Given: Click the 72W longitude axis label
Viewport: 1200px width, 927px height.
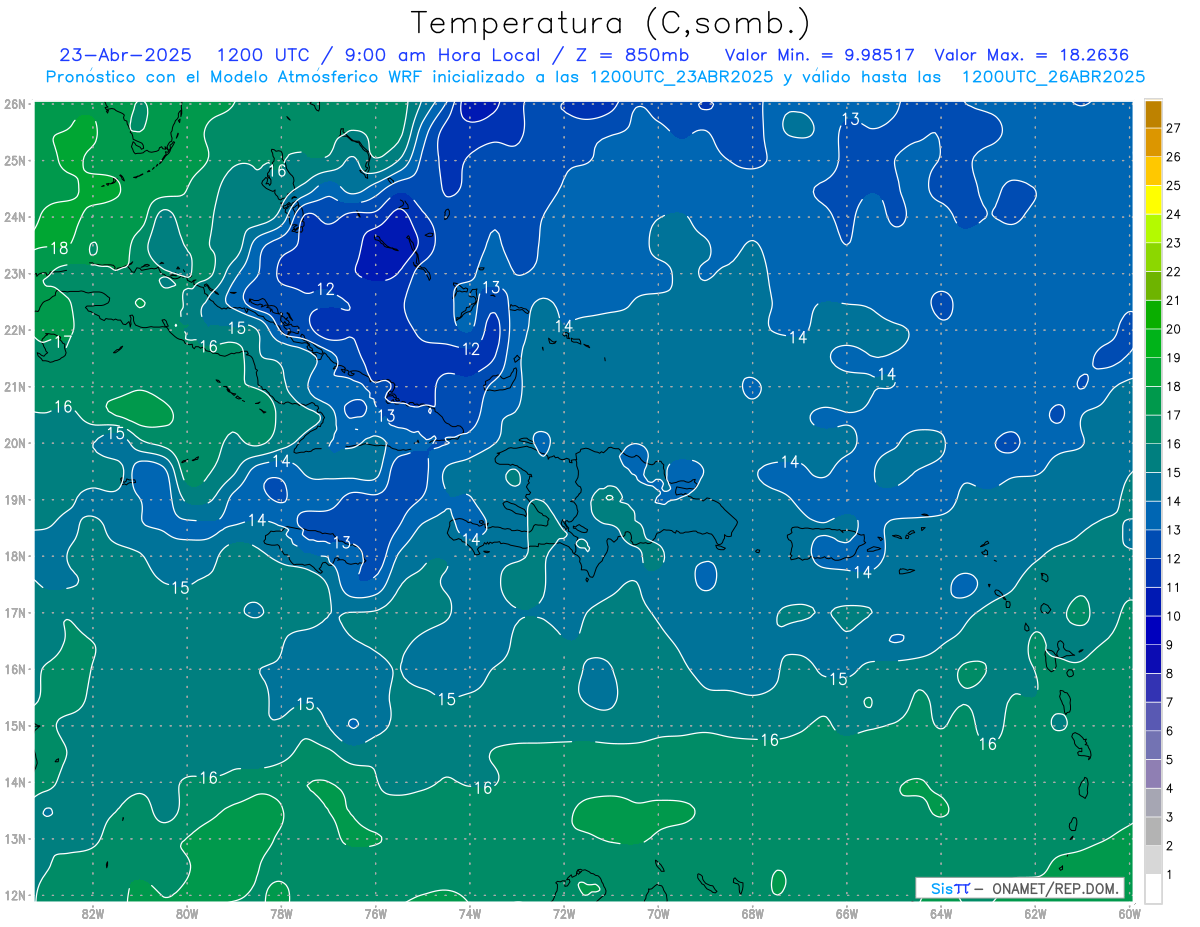Looking at the screenshot, I should tap(564, 913).
